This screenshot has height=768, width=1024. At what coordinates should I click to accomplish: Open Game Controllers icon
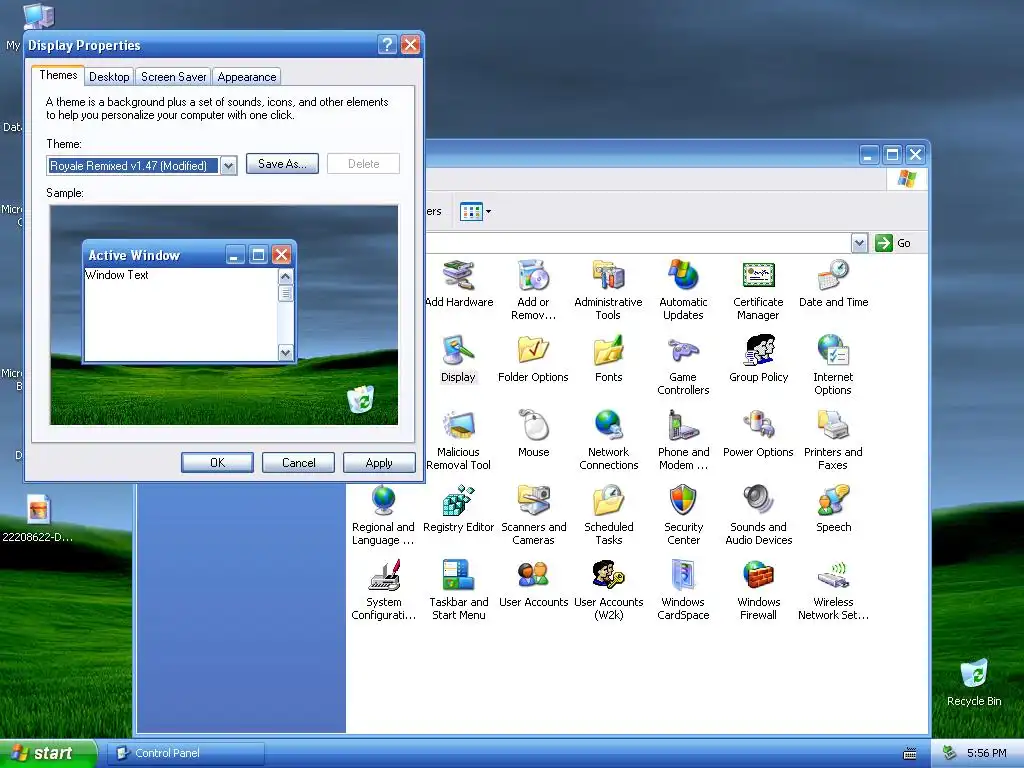pos(683,365)
